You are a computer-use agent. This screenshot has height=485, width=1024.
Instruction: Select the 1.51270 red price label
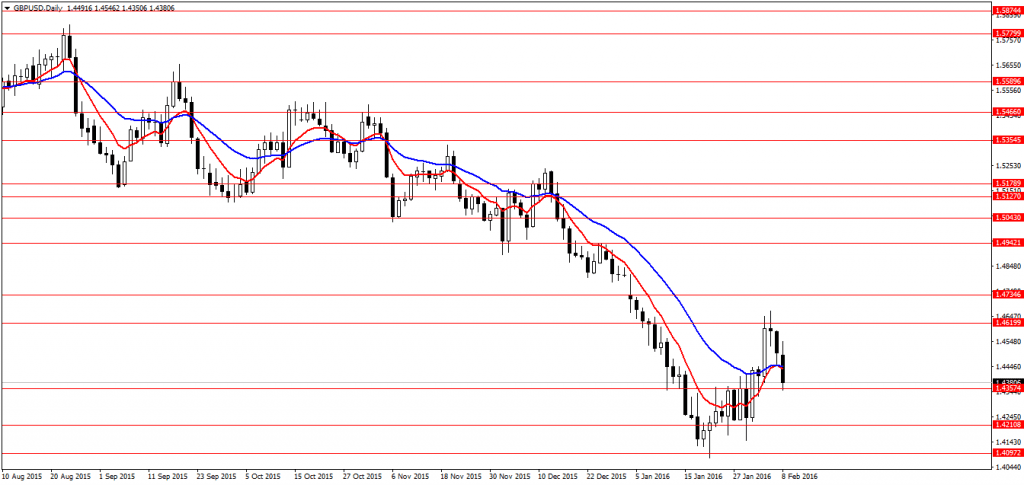pos(1008,196)
